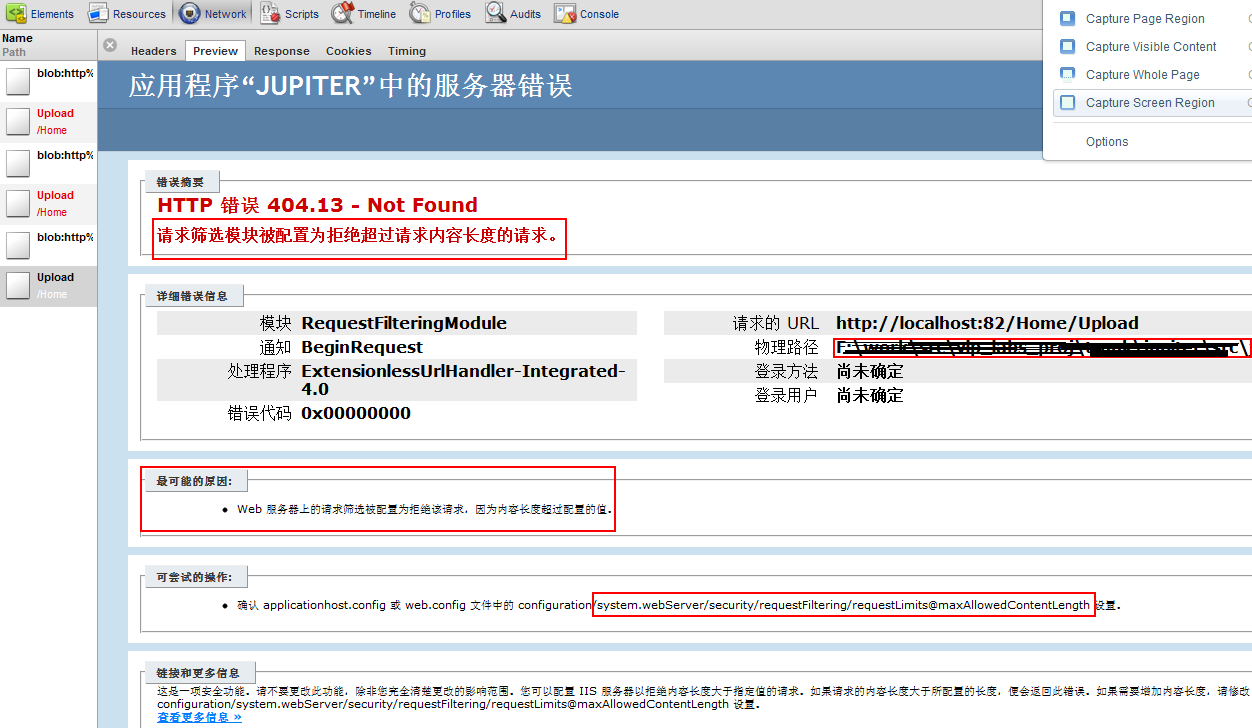Click the 登录用户 label
This screenshot has width=1252, height=728.
point(786,395)
